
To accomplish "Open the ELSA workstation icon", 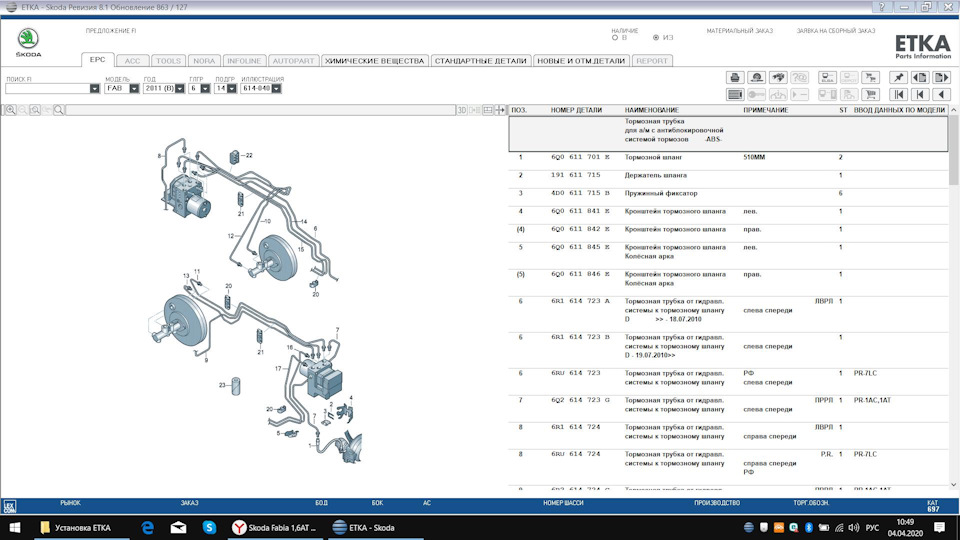I will click(827, 77).
